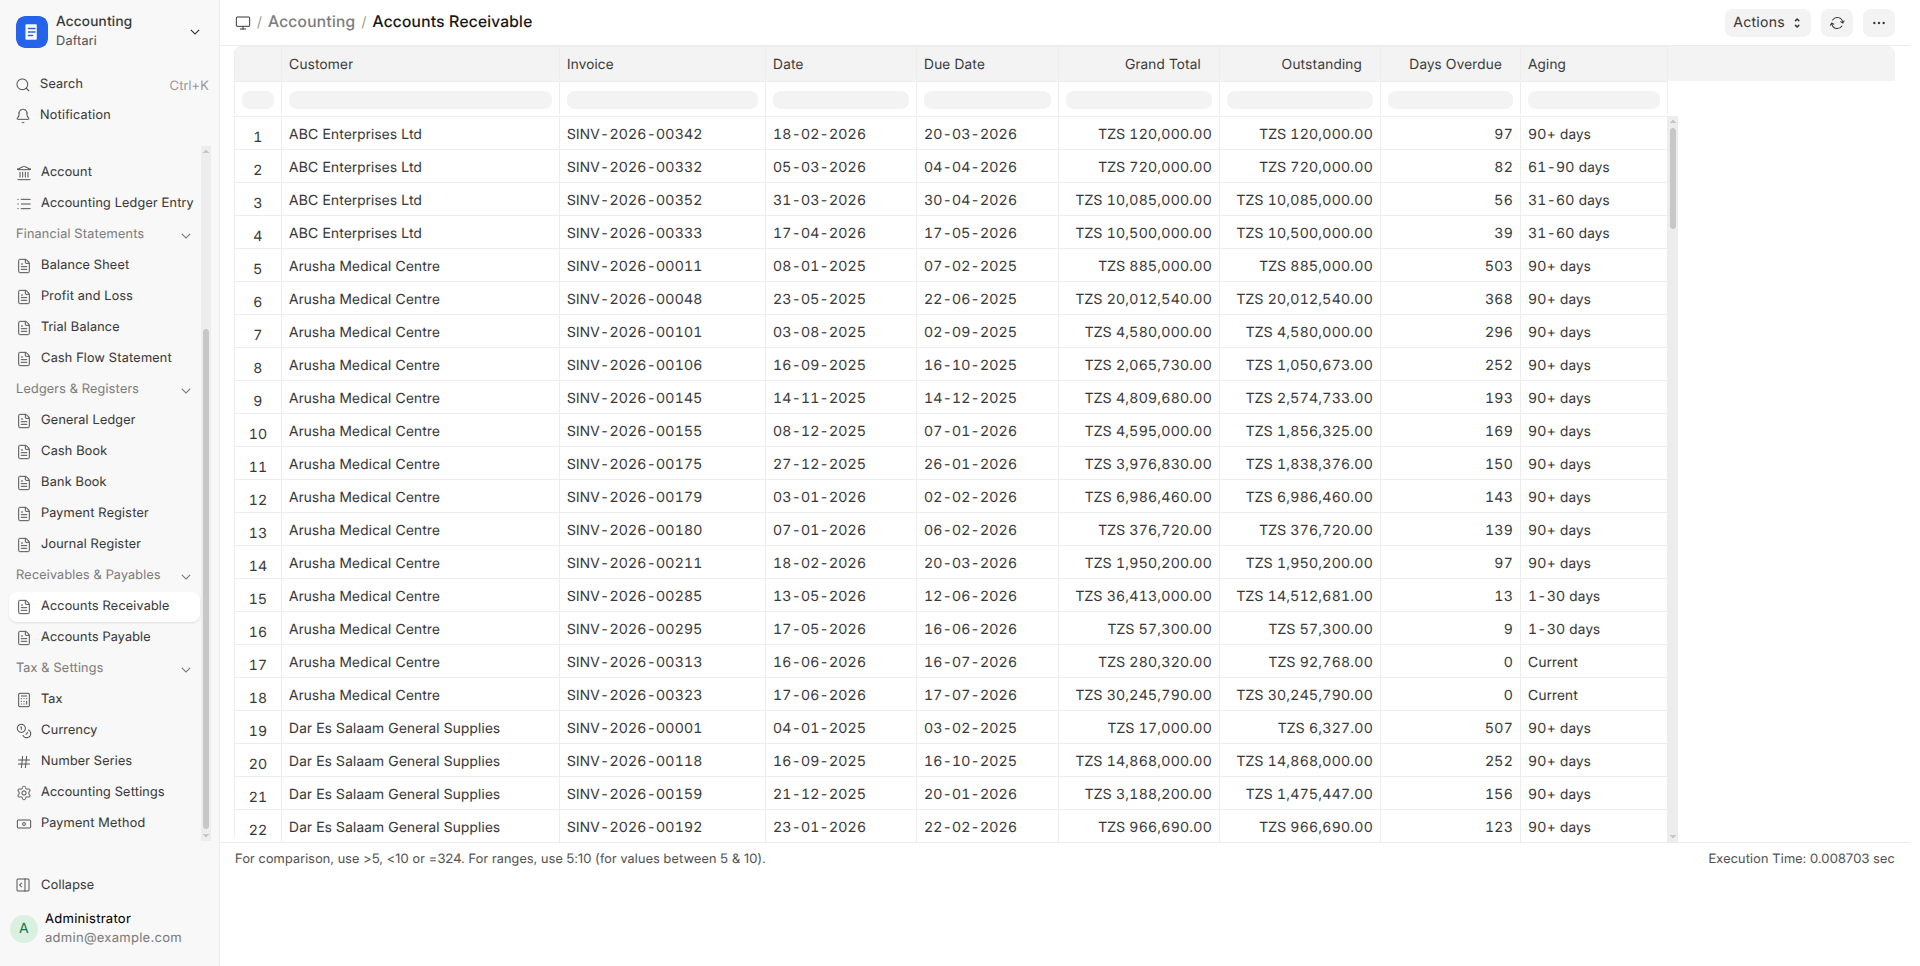Click the Number Series hash icon
Image resolution: width=1920 pixels, height=966 pixels.
pyautogui.click(x=24, y=762)
